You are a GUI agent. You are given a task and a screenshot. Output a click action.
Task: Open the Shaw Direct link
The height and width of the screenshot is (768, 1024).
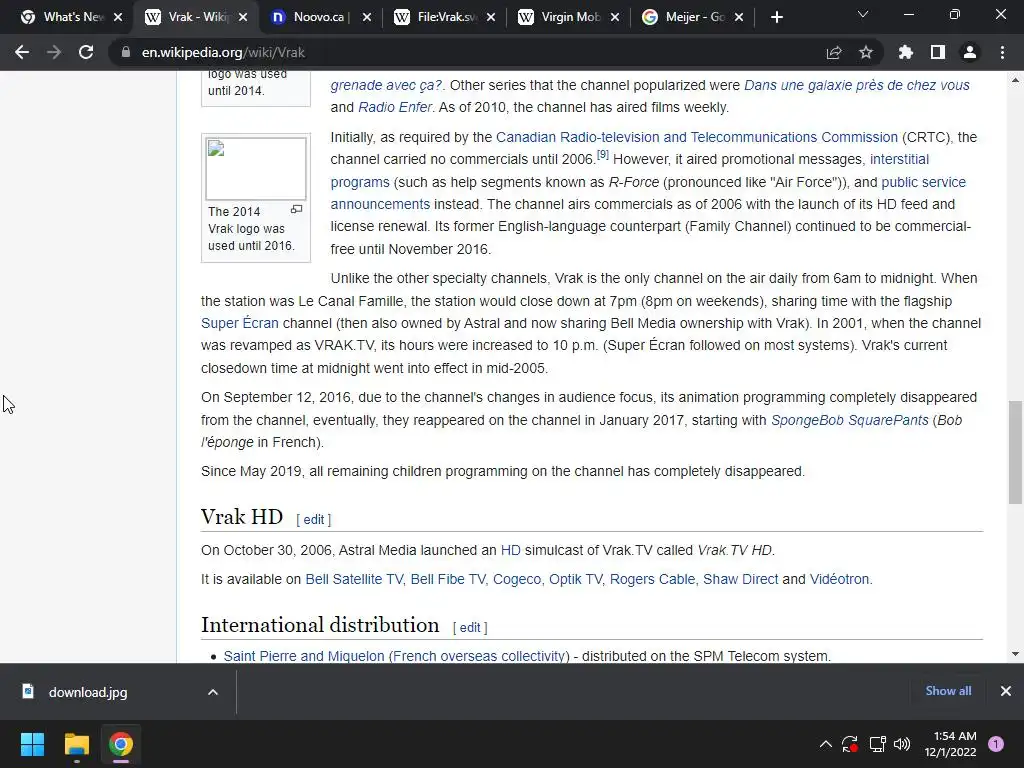click(741, 579)
